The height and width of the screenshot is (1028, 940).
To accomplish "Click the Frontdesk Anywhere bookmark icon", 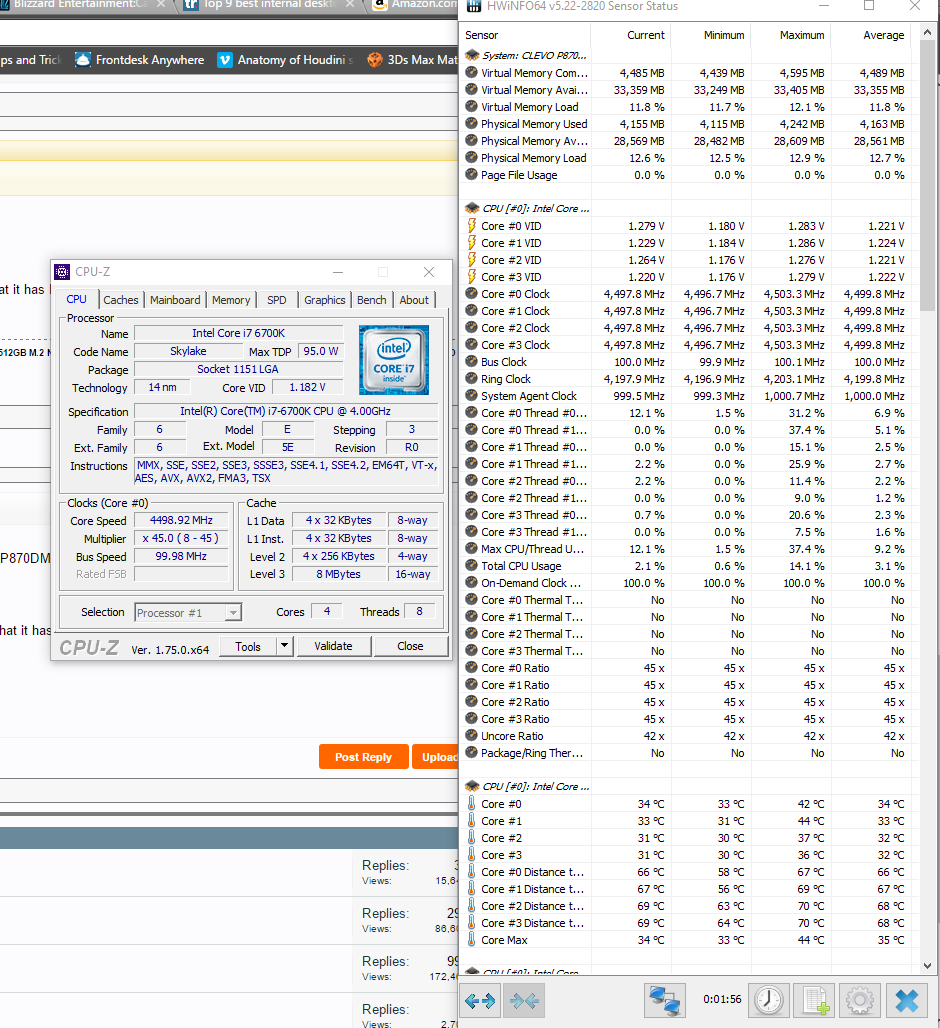I will [83, 60].
